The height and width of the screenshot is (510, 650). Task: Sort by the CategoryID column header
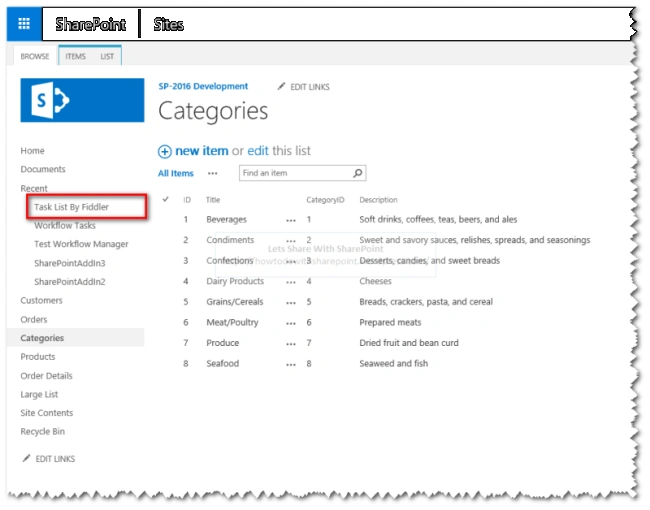pos(325,200)
